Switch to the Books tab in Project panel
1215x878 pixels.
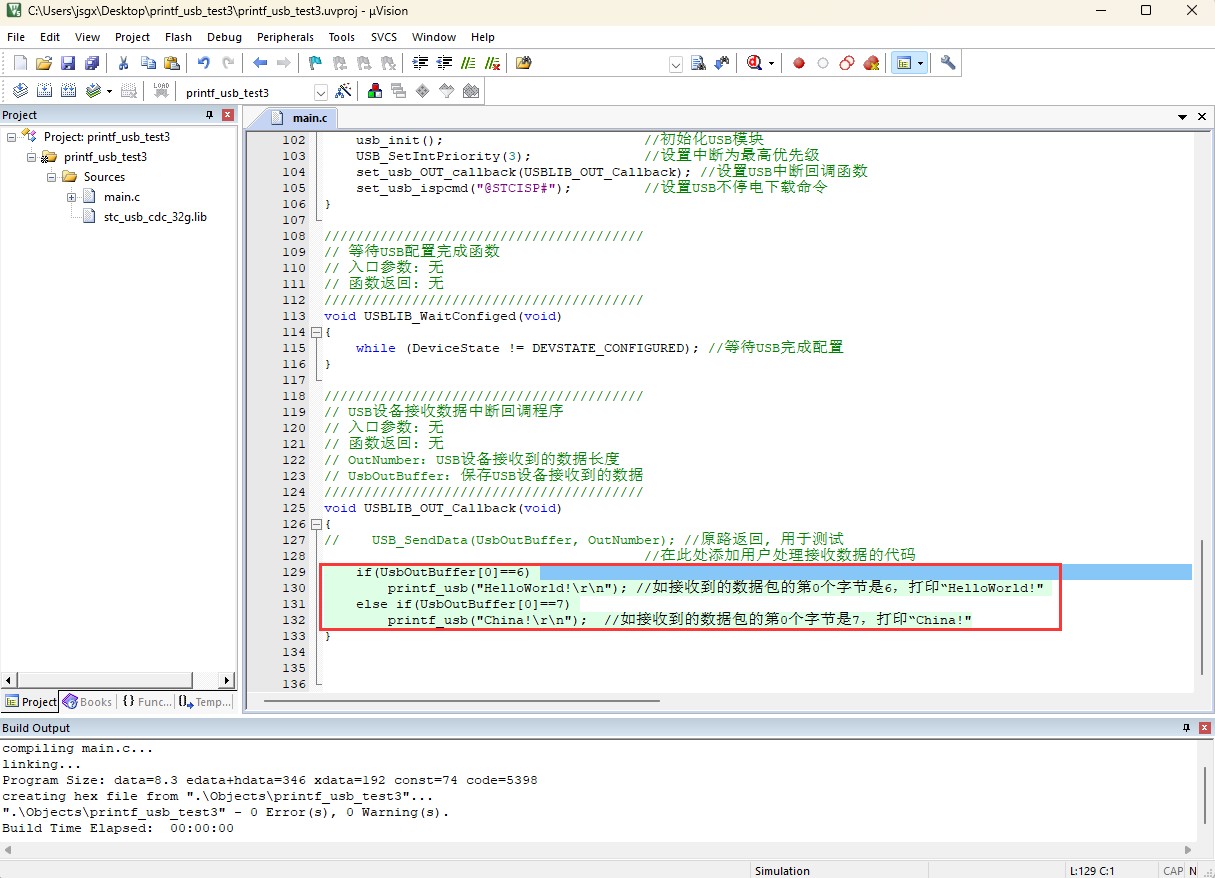click(x=88, y=702)
